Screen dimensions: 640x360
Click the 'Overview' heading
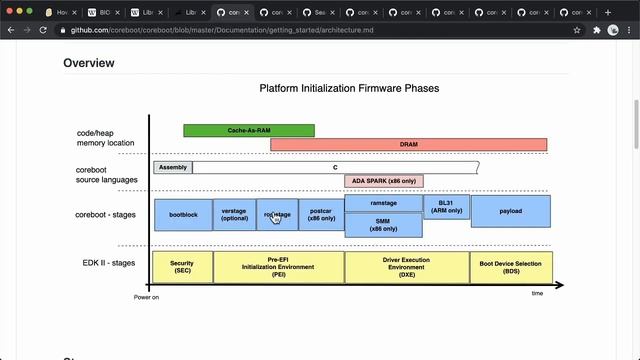pyautogui.click(x=89, y=63)
